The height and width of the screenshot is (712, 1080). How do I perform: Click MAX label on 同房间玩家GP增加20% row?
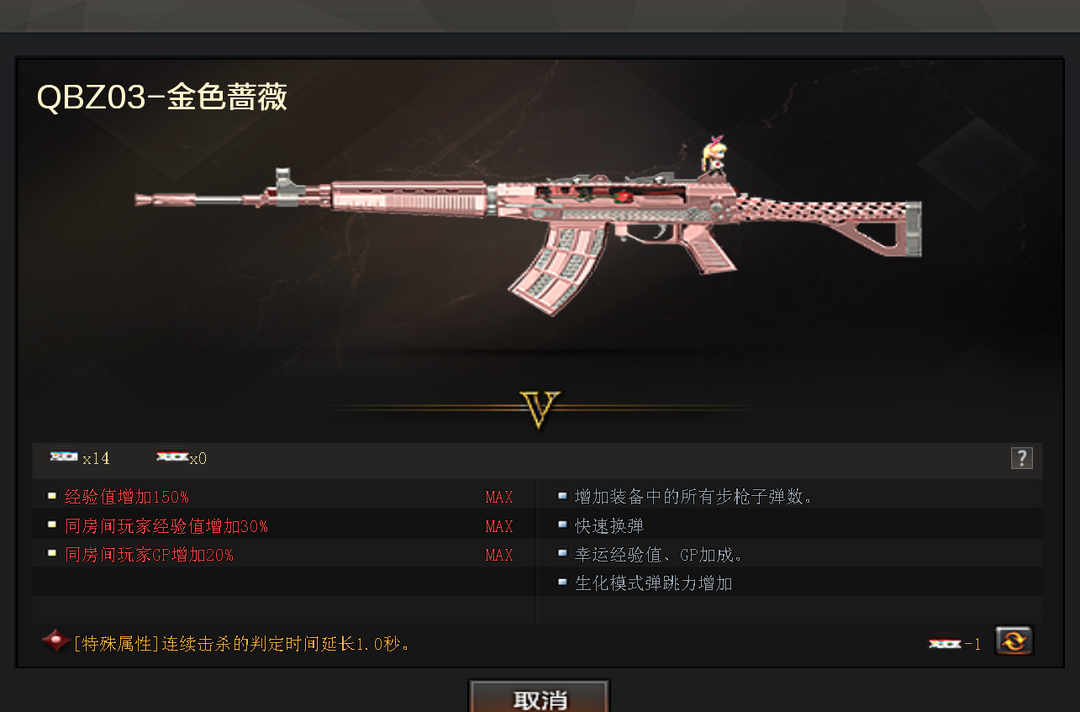pyautogui.click(x=499, y=555)
